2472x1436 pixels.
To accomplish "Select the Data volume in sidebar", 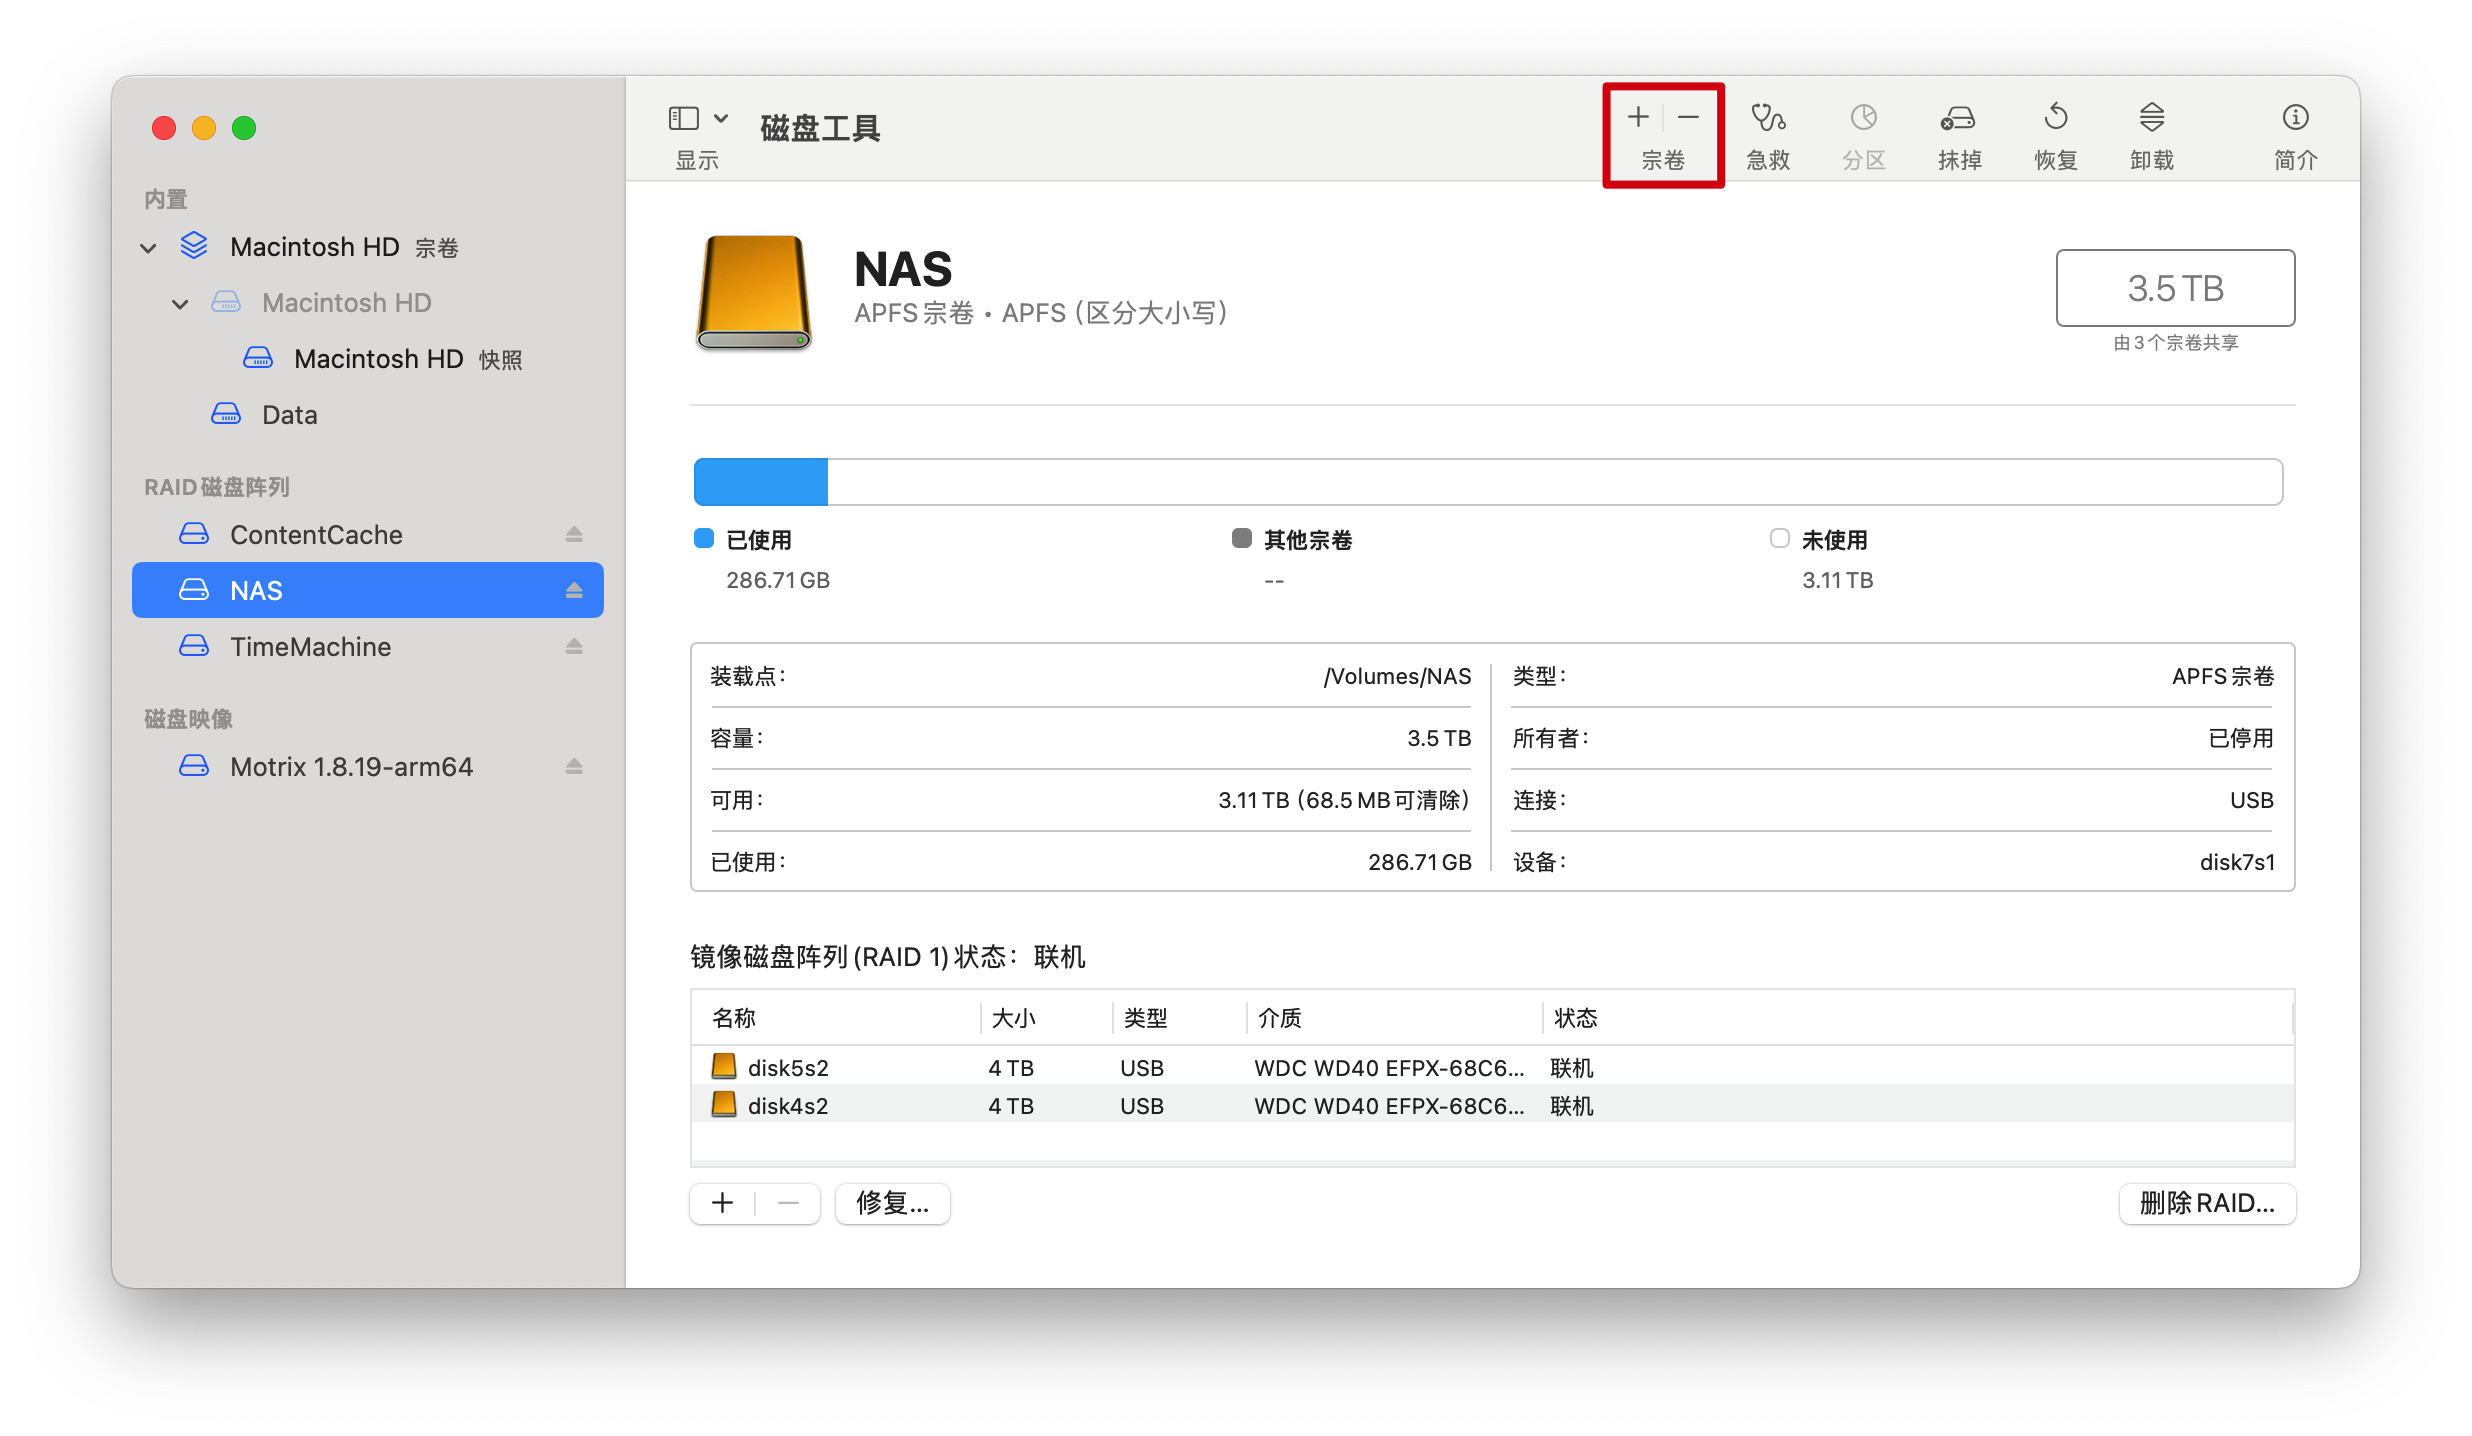I will (289, 414).
